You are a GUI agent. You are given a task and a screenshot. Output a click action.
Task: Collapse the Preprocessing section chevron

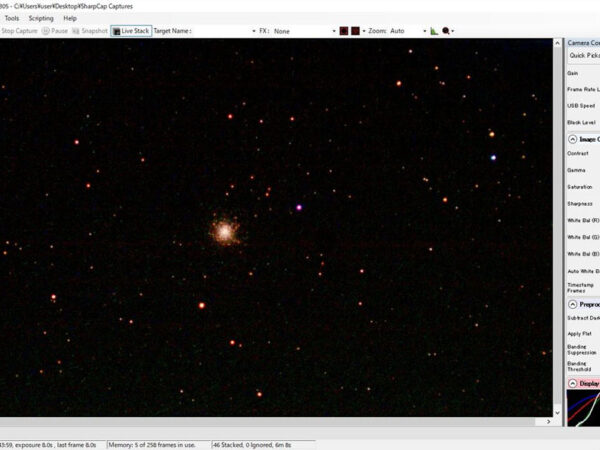pos(572,303)
